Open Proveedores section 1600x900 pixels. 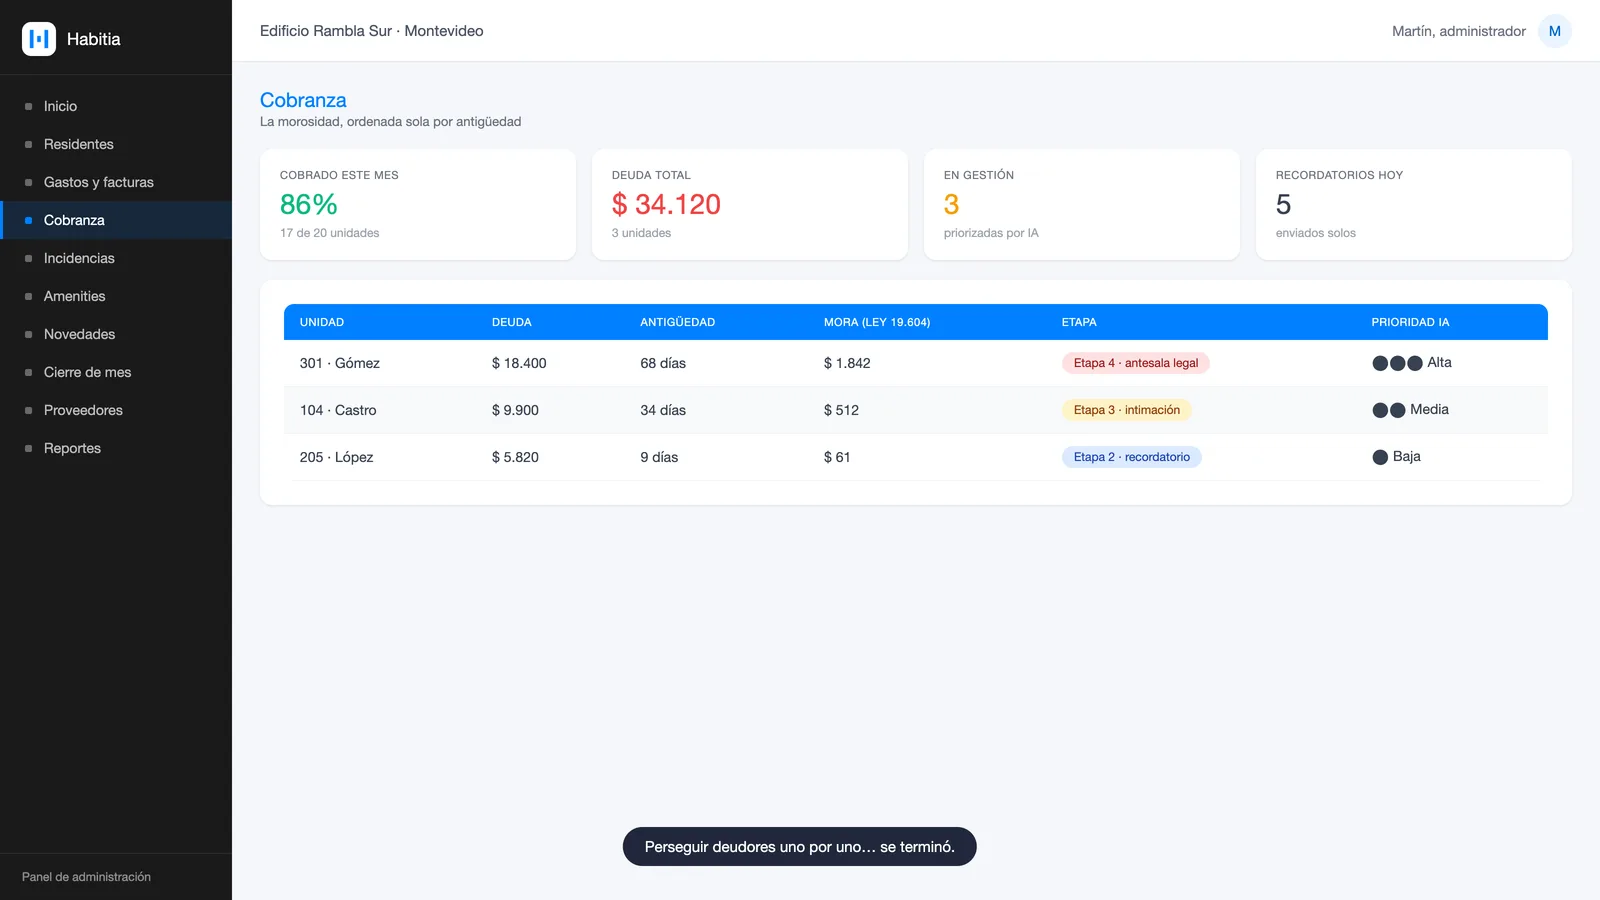(116, 410)
